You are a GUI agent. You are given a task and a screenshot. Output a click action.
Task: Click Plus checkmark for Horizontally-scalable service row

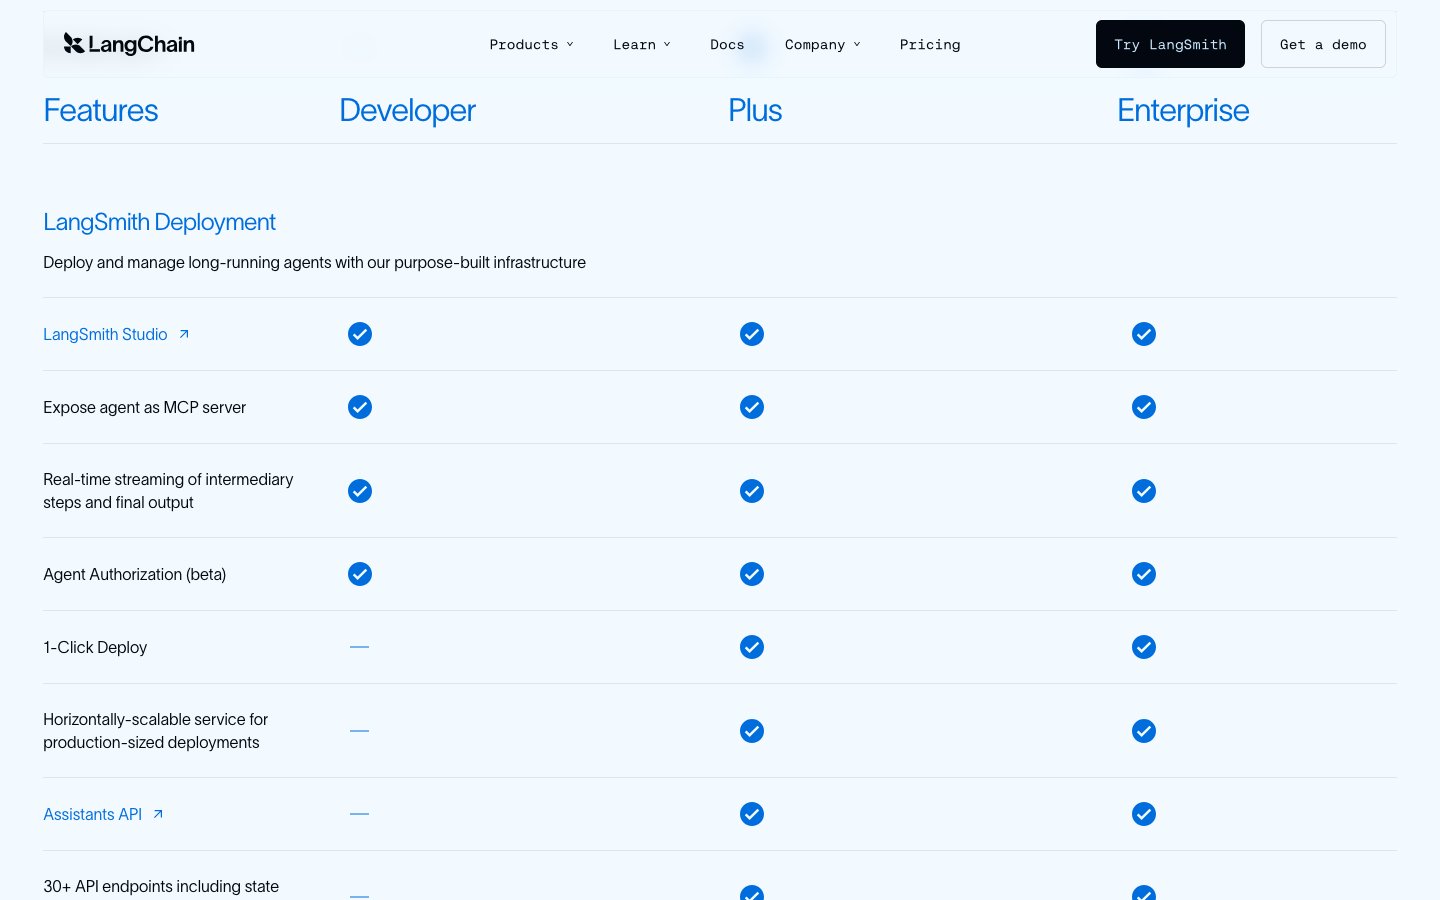coord(752,731)
